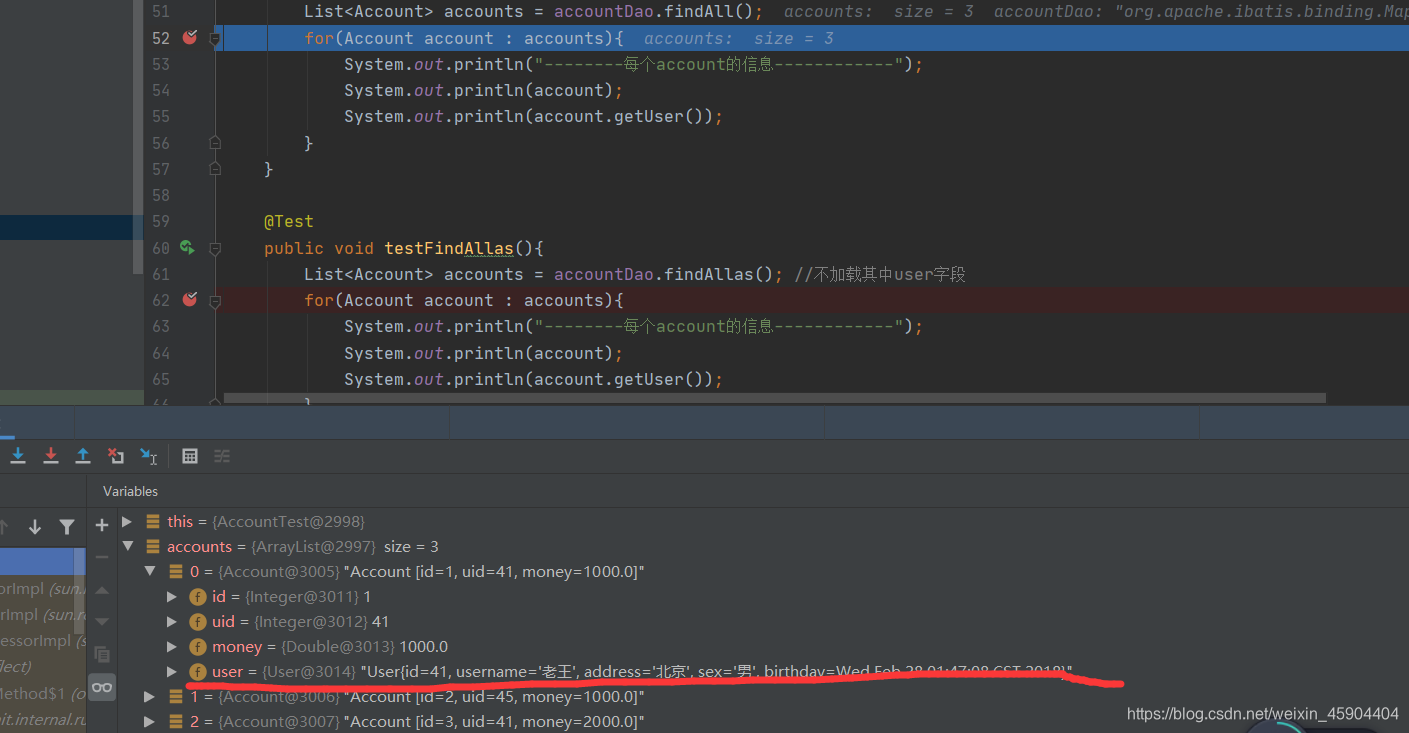Click the list icon beside 'accounts'

(153, 546)
